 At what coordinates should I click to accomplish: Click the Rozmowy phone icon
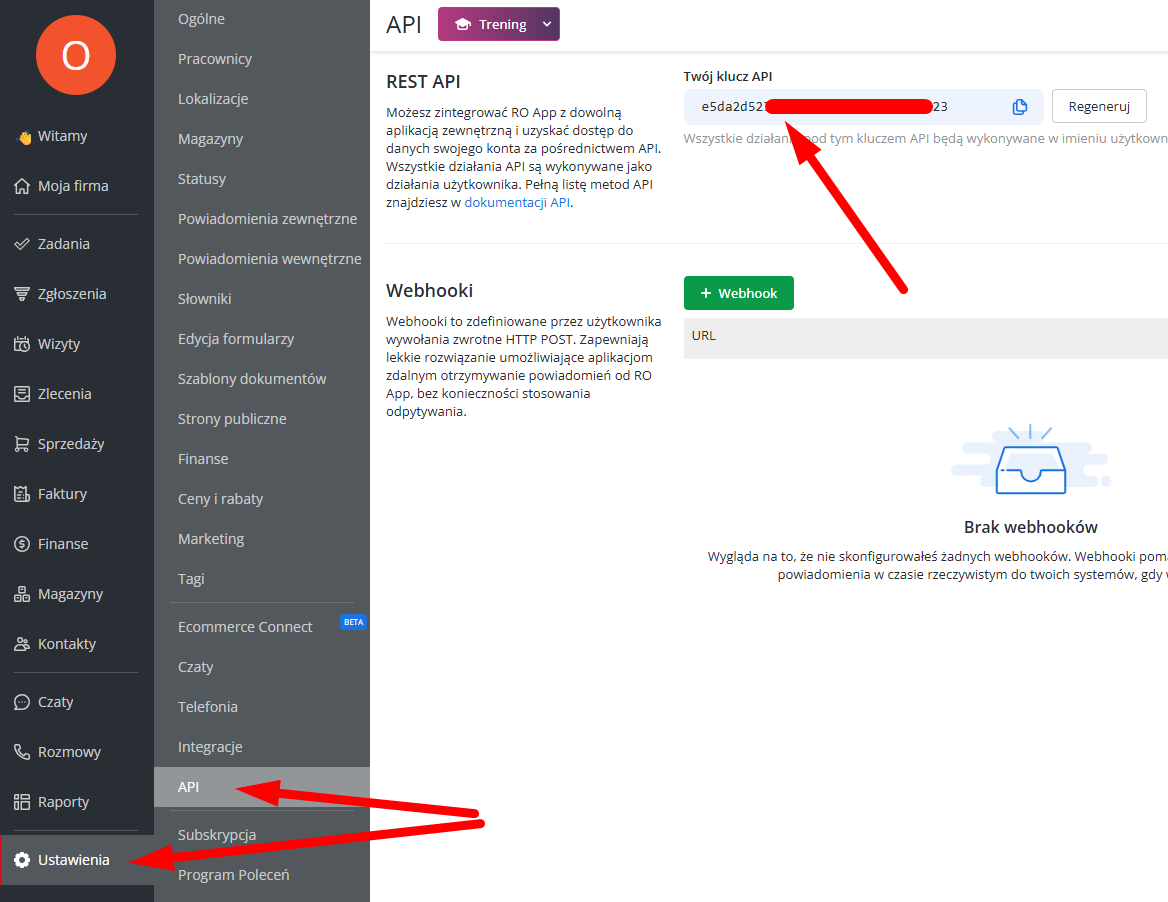pyautogui.click(x=21, y=752)
